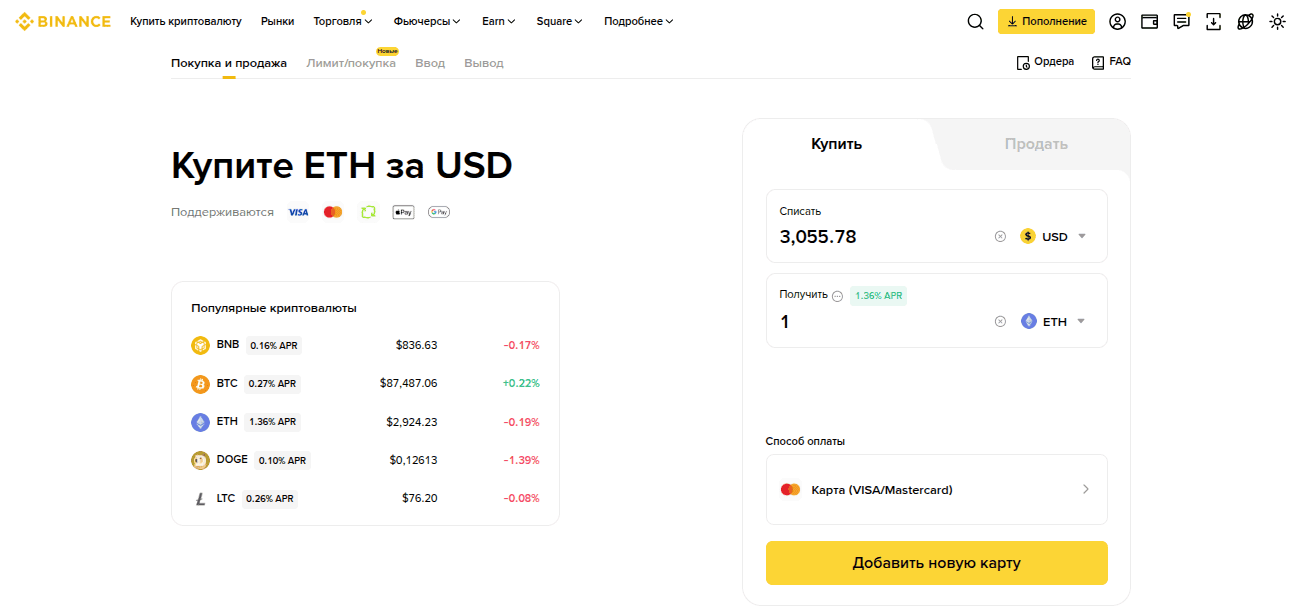Expand the Square menu
This screenshot has width=1293, height=614.
(x=559, y=21)
